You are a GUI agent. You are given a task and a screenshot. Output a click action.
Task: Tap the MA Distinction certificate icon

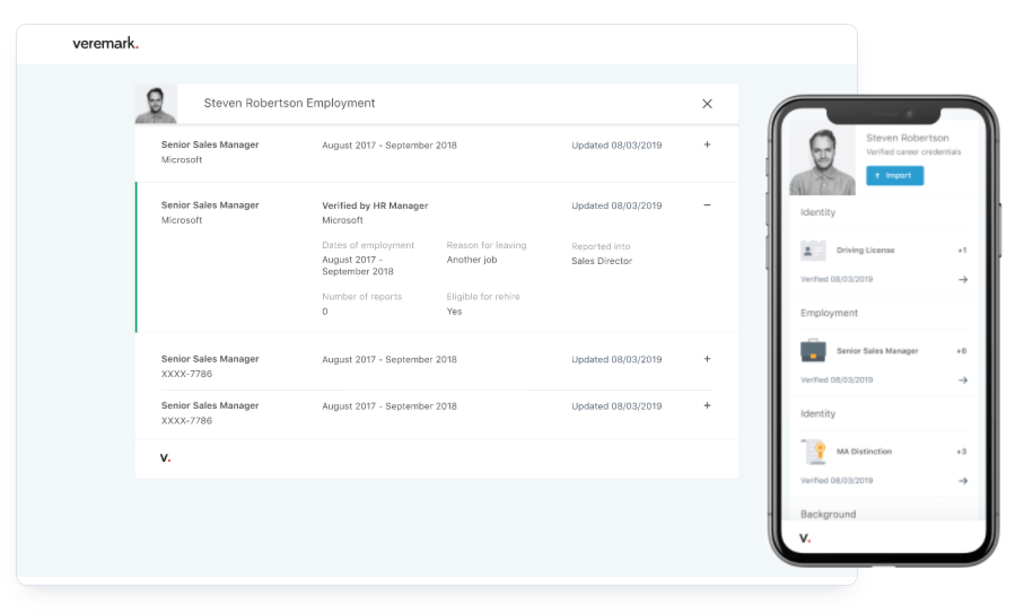tap(814, 452)
